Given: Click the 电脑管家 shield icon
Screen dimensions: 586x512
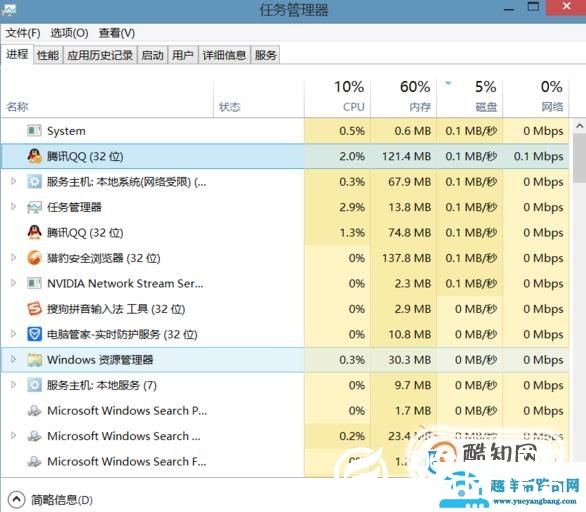Looking at the screenshot, I should pyautogui.click(x=34, y=334).
